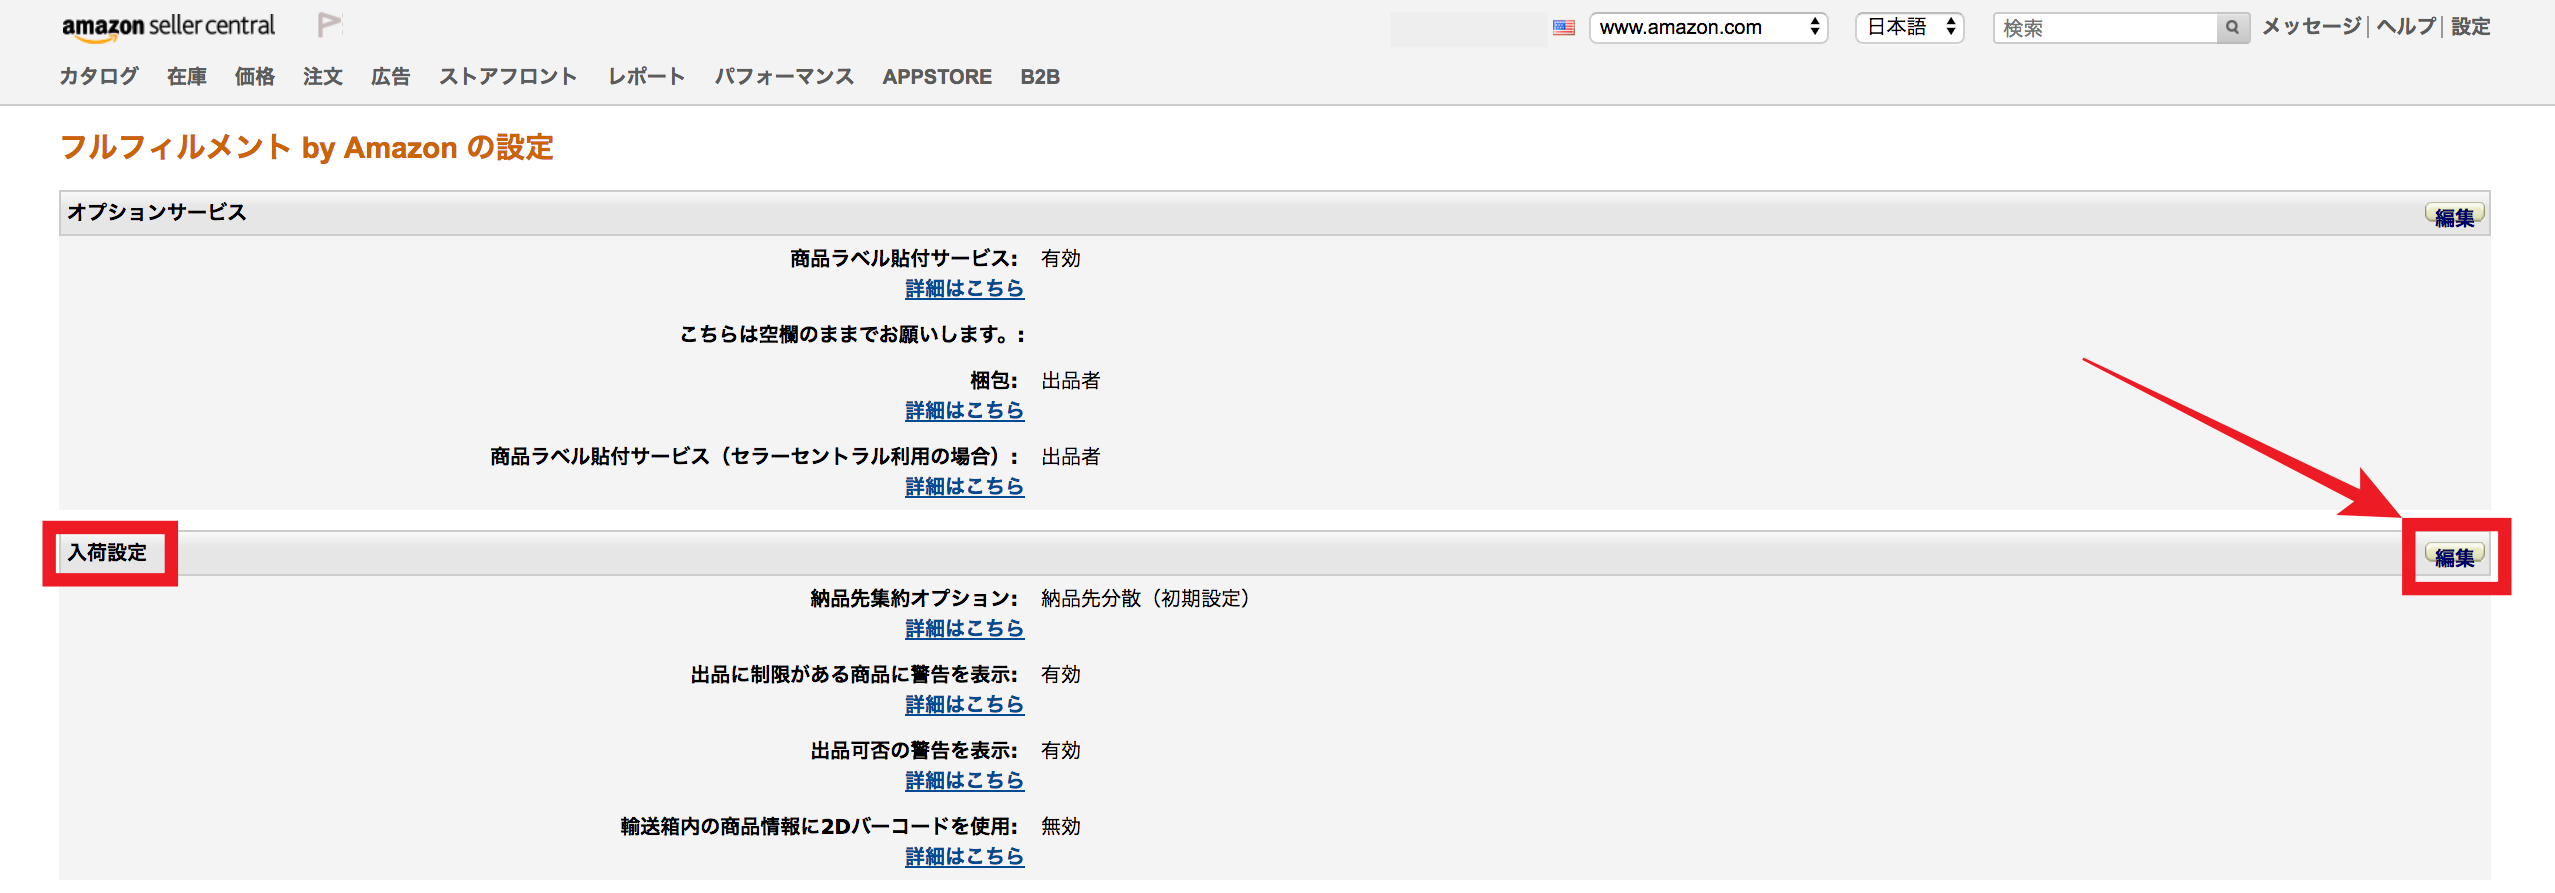This screenshot has width=2555, height=893.
Task: Open the 価格 menu
Action: 255,77
